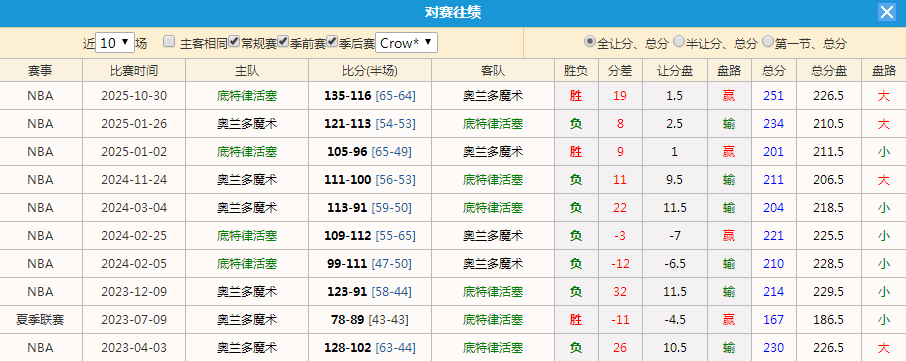Click the 大 result on 2023-04-03 row
906x361 pixels.
click(883, 348)
